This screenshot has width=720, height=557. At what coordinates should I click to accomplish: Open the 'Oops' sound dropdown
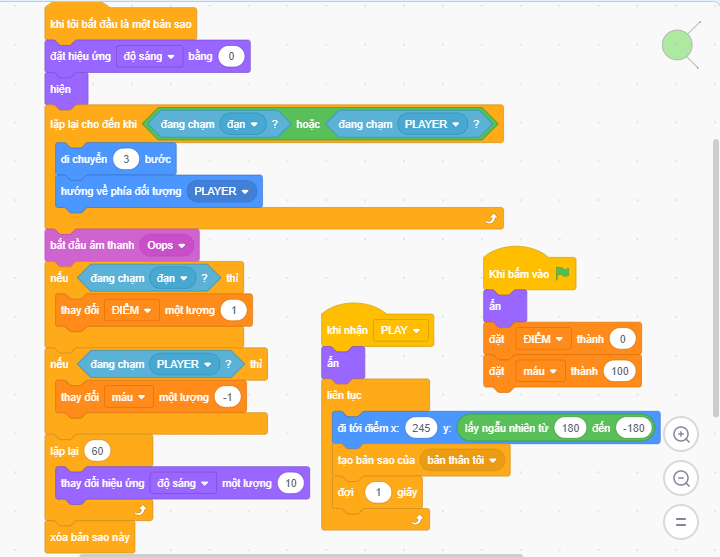[167, 245]
